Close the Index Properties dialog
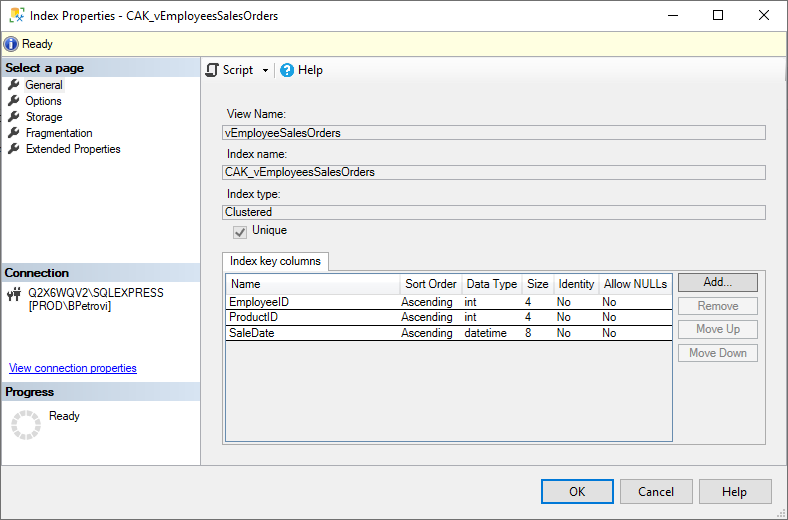The image size is (788, 520). (764, 15)
